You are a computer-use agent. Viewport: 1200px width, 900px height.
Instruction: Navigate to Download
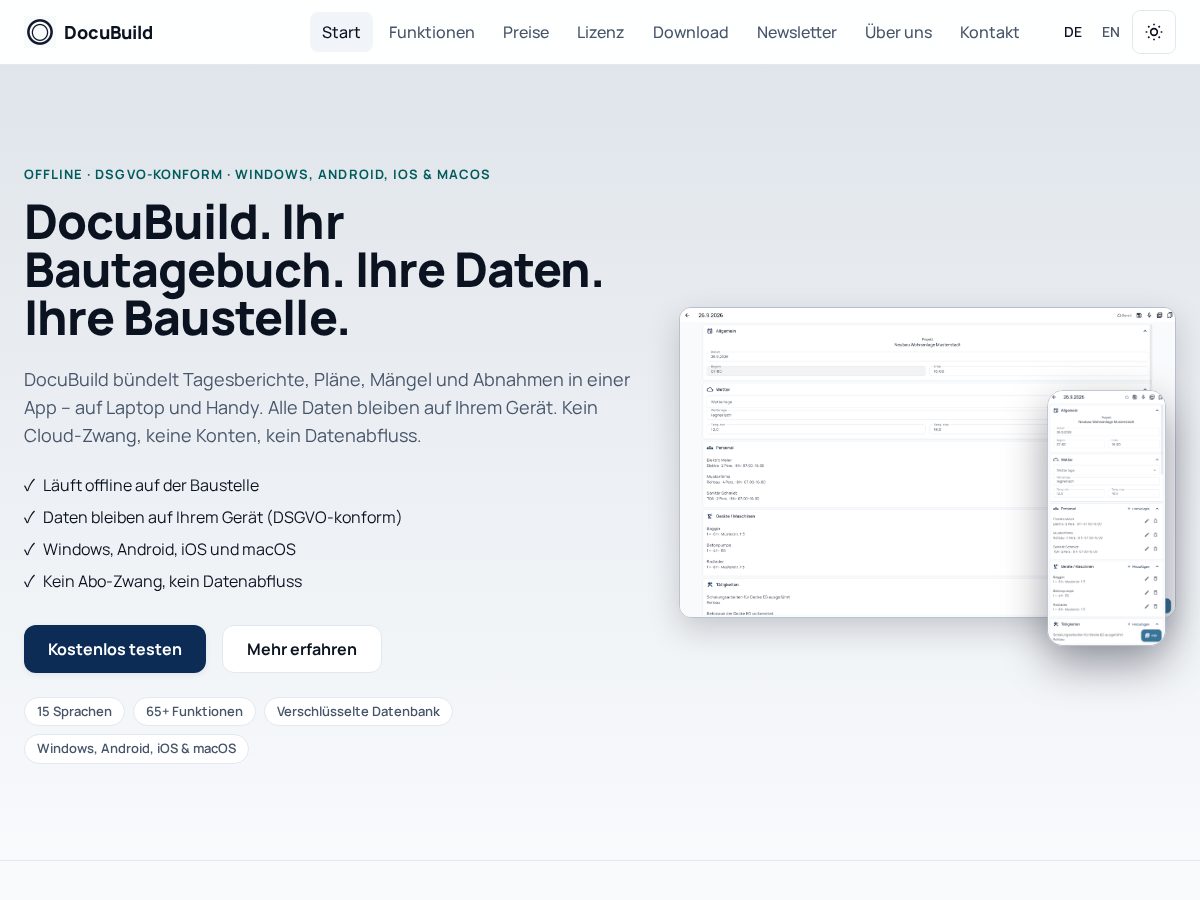point(691,32)
